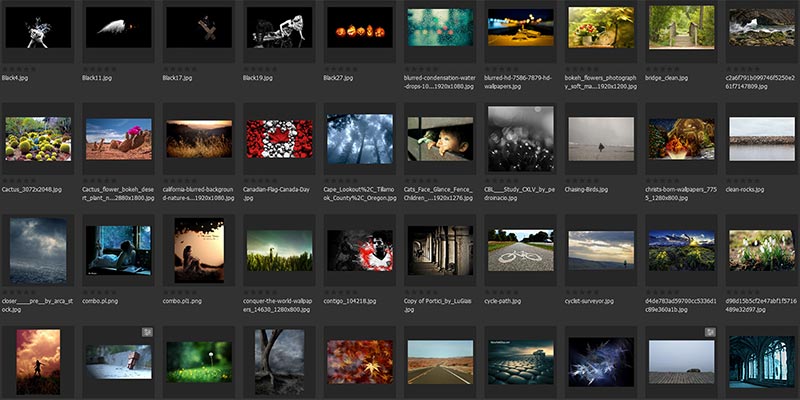Select the blue crystal abstract thumbnail
The height and width of the screenshot is (400, 800).
tap(601, 362)
